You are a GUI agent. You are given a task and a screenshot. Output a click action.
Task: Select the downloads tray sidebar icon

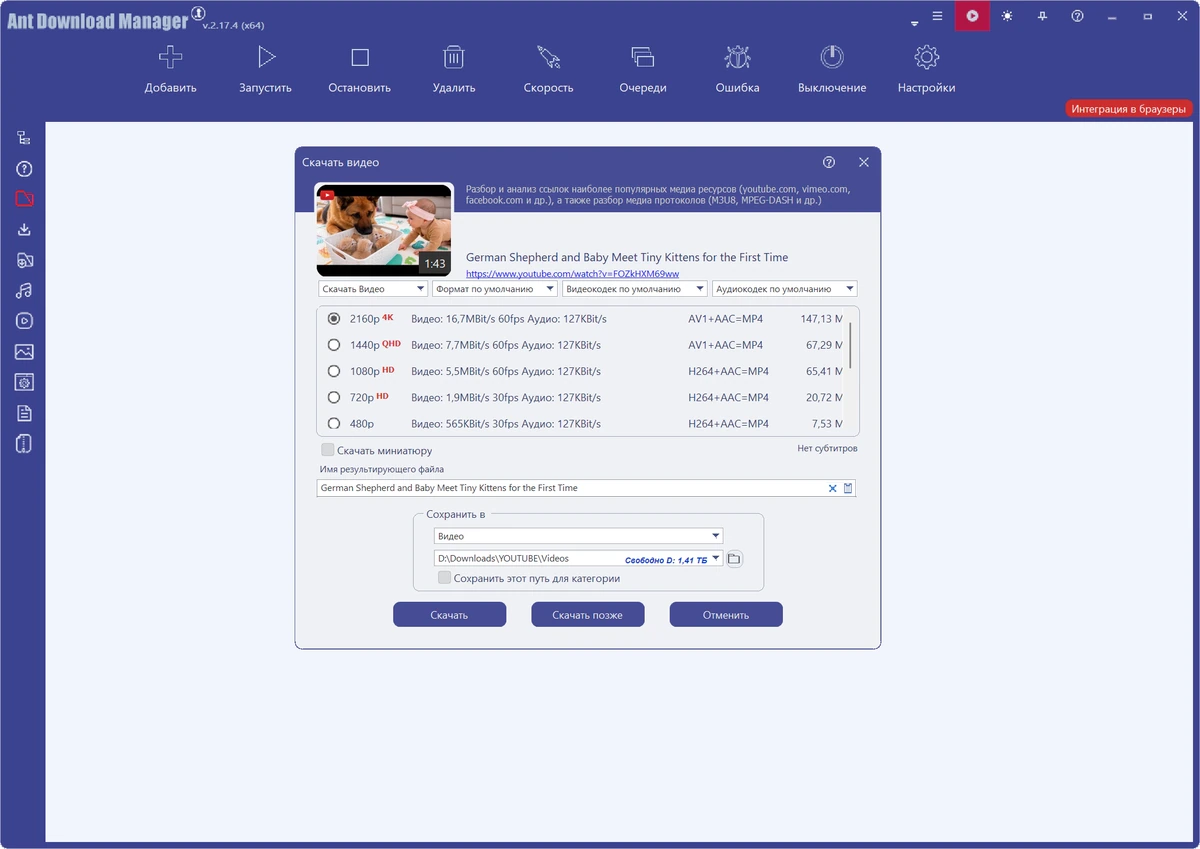(24, 230)
